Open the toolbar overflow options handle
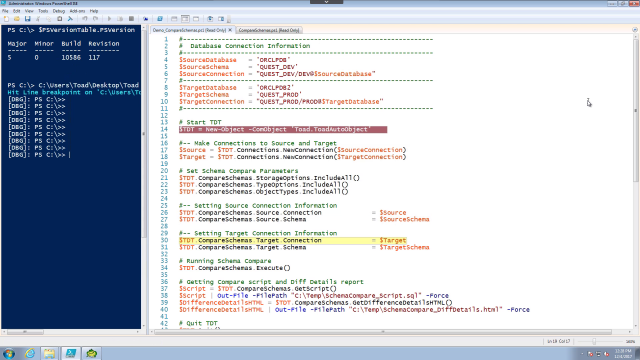 (x=229, y=19)
